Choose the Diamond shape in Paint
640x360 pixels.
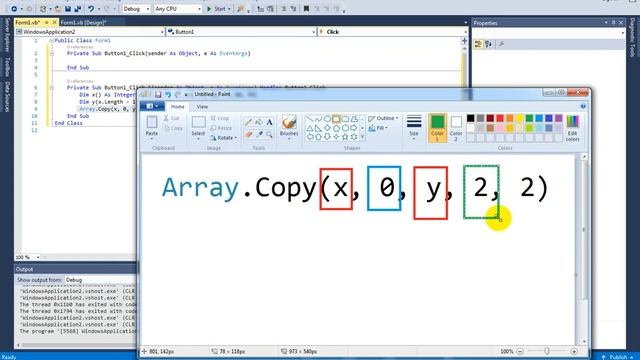(x=327, y=128)
